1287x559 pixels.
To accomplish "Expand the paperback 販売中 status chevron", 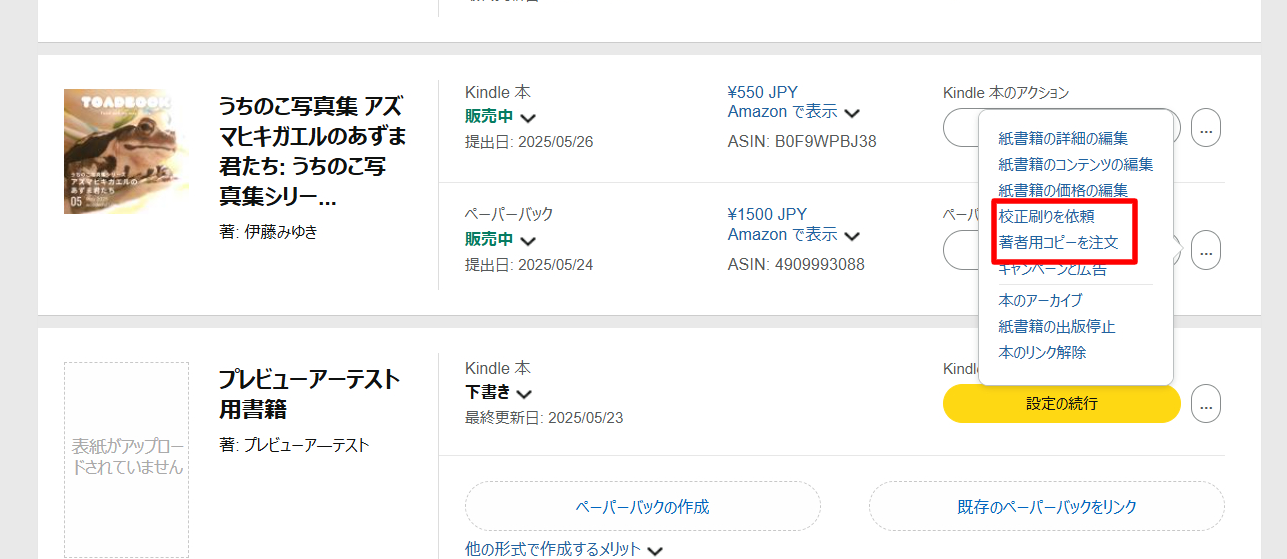I will 528,240.
